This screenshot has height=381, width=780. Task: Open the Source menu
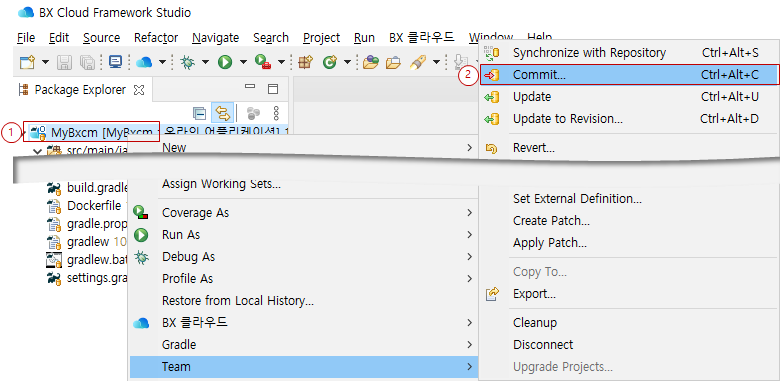101,38
